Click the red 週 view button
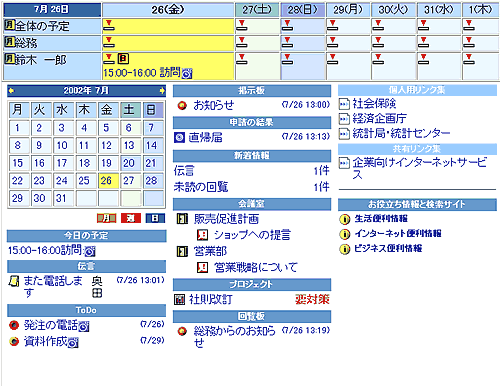The height and width of the screenshot is (386, 500). (x=131, y=218)
